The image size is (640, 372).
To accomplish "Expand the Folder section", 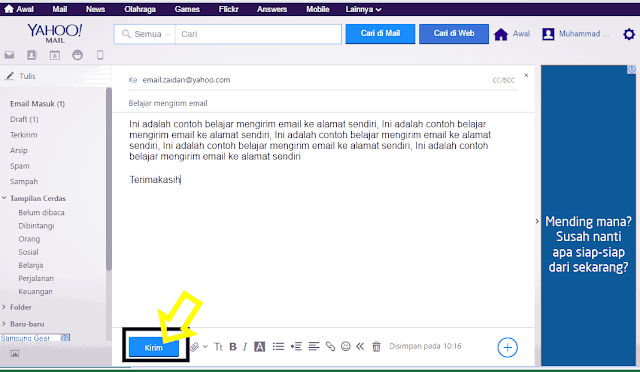I will point(4,307).
